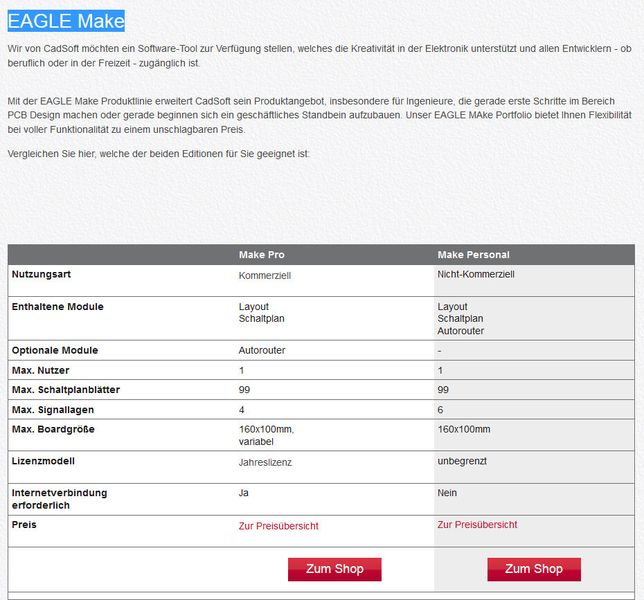Click Layout in the Make Pro modules cell

253,306
